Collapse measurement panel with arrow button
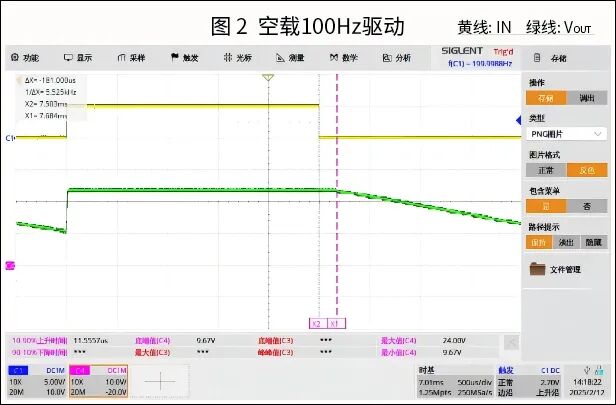 [x=511, y=343]
